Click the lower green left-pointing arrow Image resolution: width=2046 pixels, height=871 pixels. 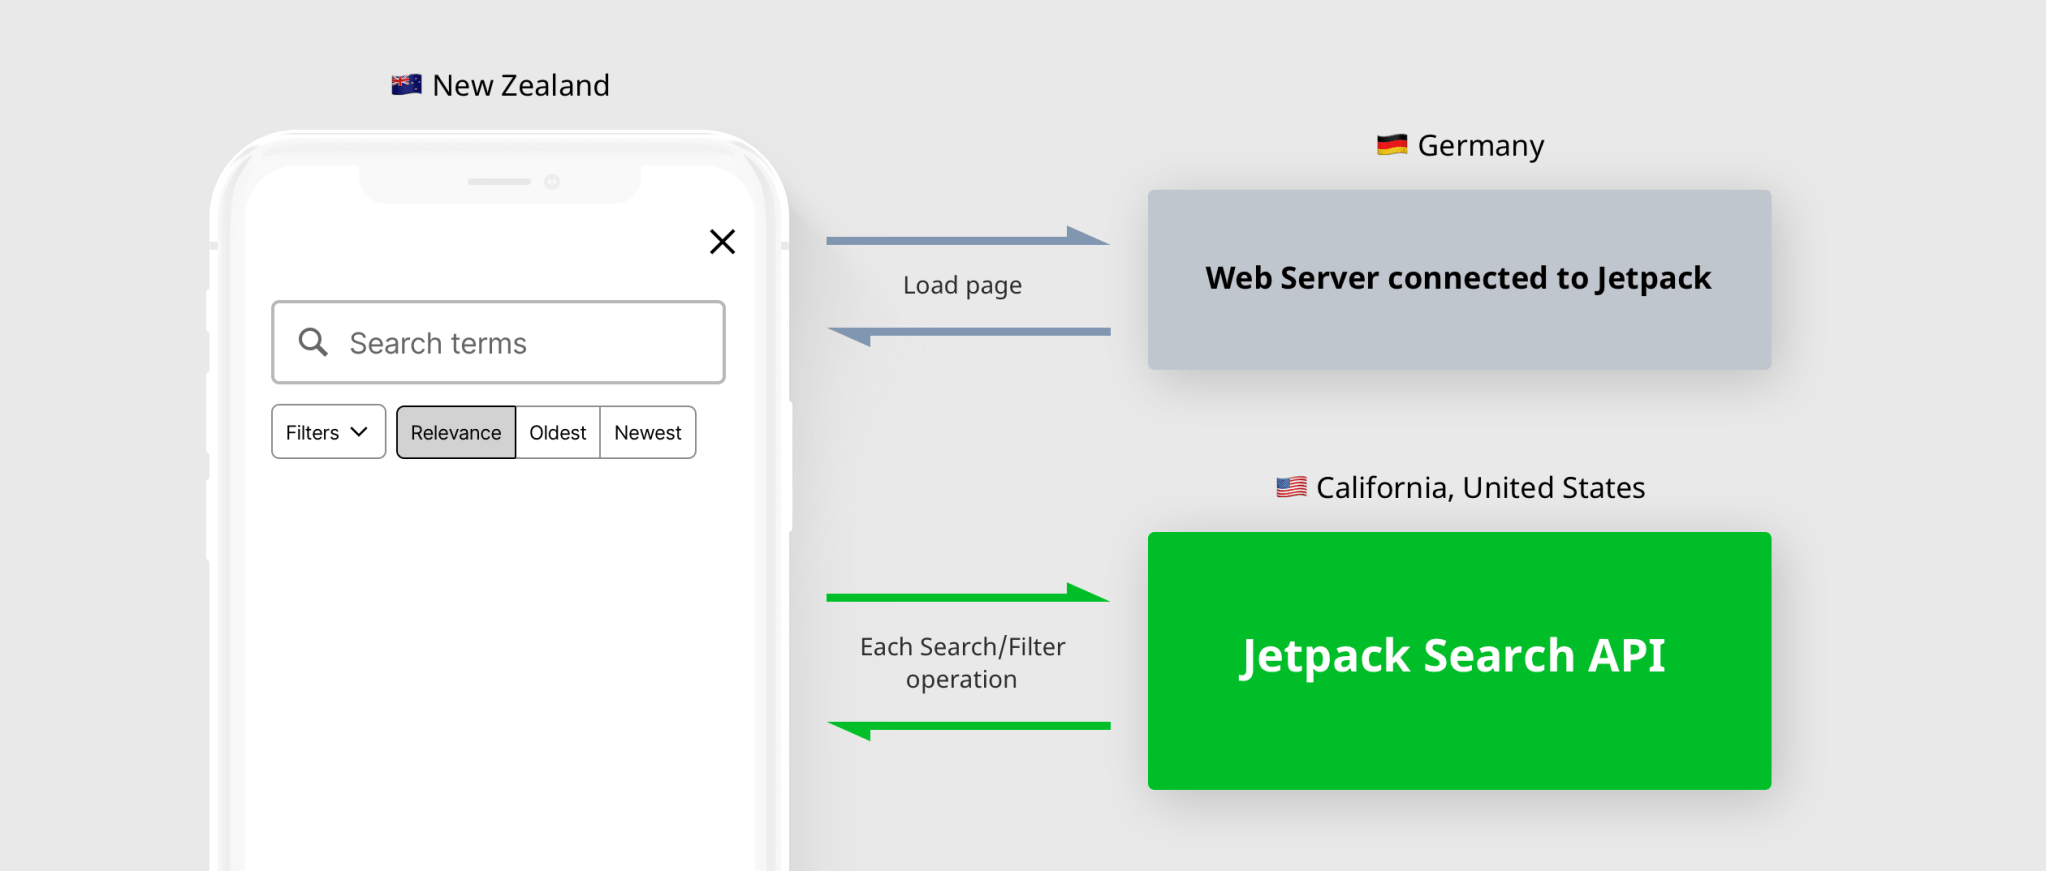tap(967, 727)
